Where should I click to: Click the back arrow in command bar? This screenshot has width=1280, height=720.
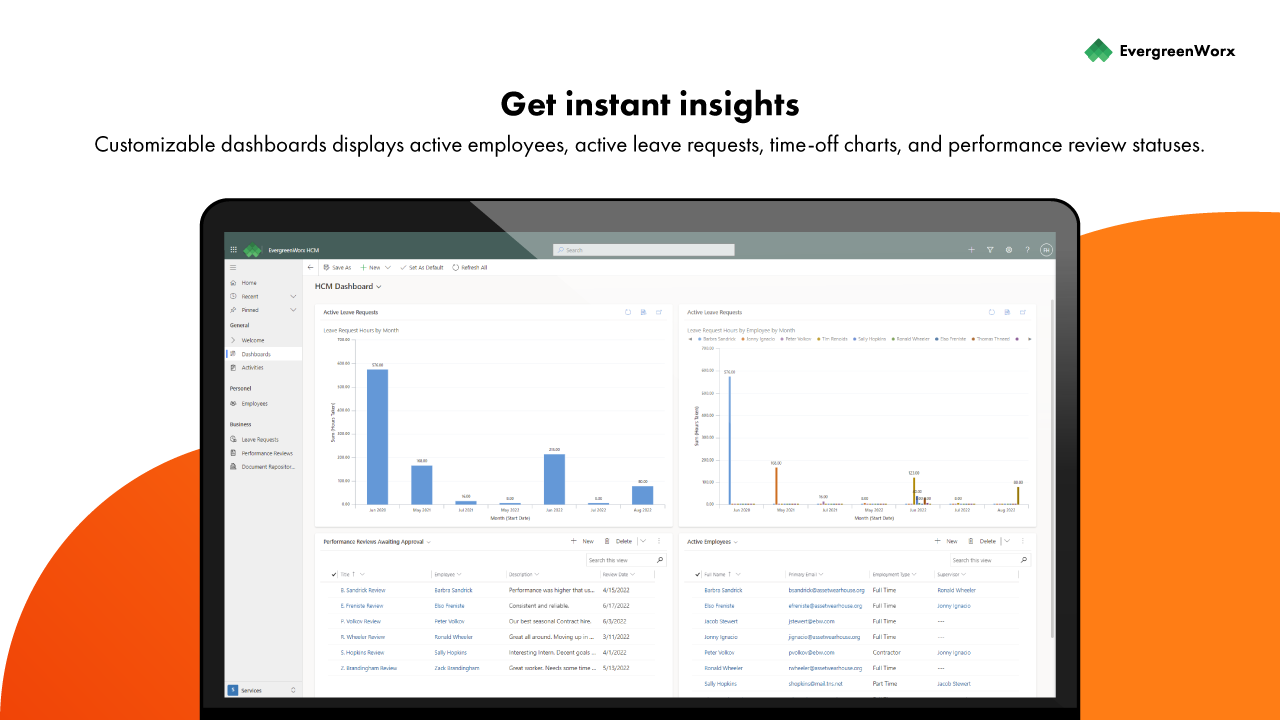tap(311, 267)
